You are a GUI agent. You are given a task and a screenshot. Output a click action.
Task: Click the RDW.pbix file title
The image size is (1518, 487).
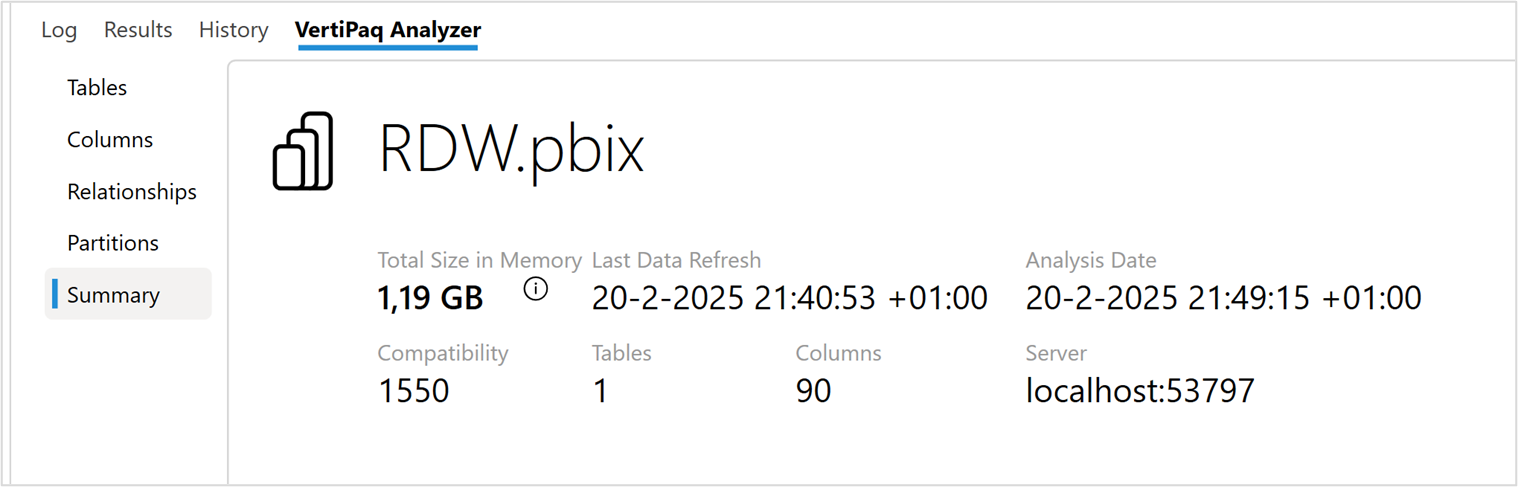pyautogui.click(x=511, y=150)
